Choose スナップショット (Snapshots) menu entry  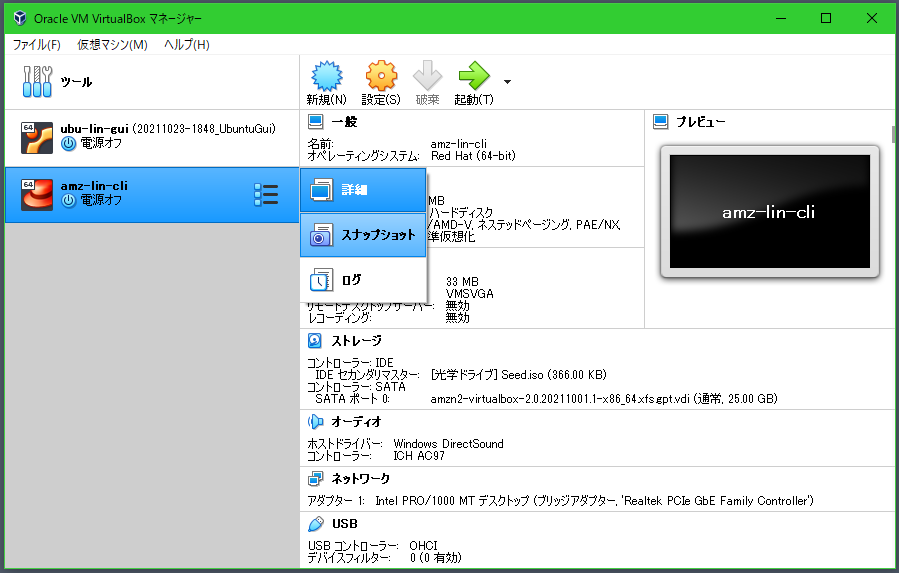pyautogui.click(x=363, y=235)
